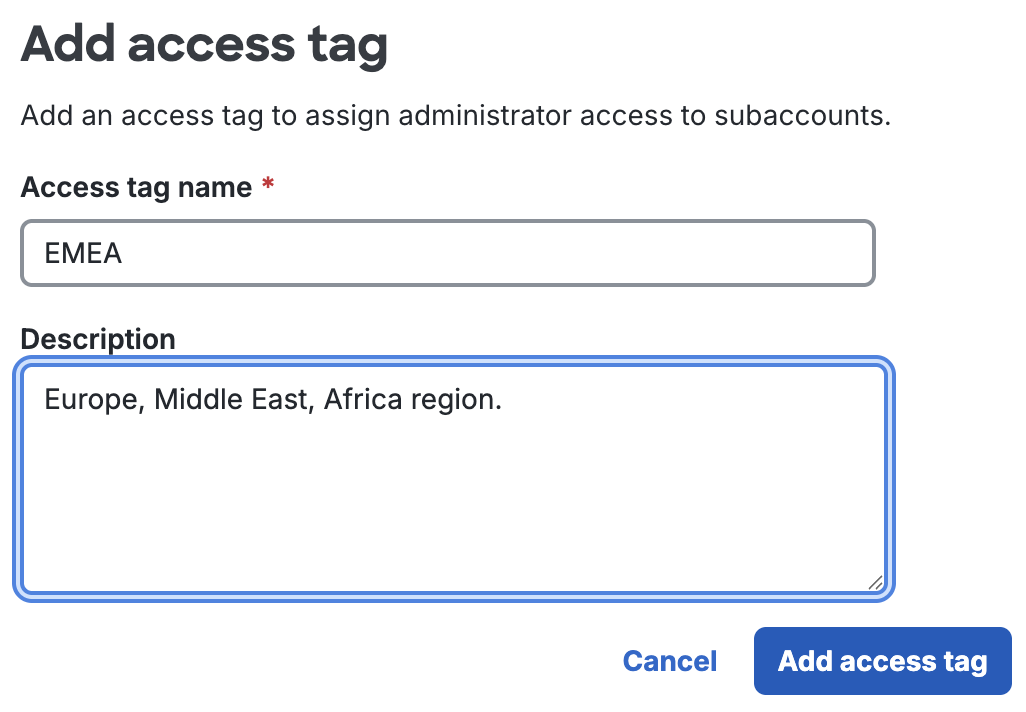Screen dimensions: 1026x712
Task: Click the red required asterisk indicator
Action: 267,183
